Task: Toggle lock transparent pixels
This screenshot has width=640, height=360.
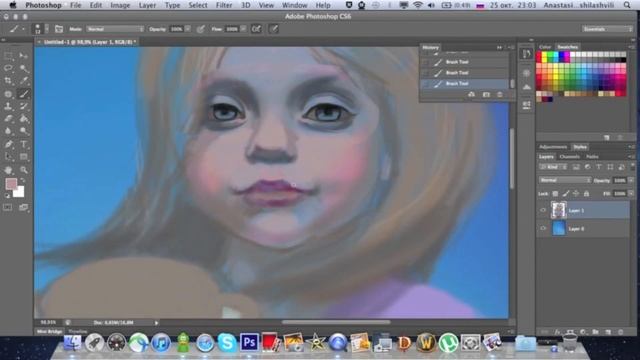Action: pos(555,193)
